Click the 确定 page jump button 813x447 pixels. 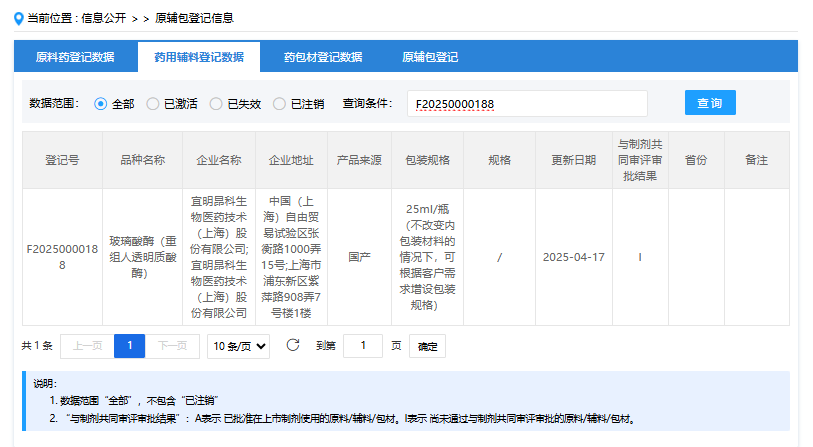coord(427,346)
